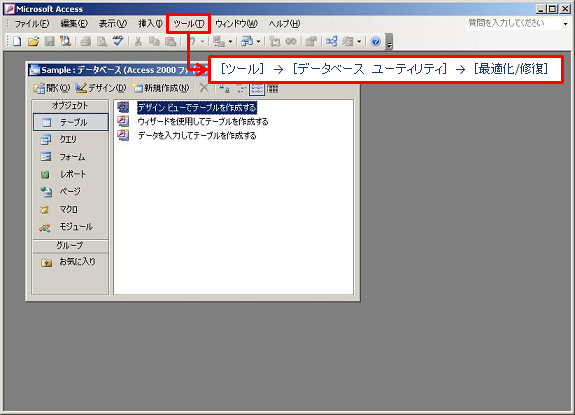Click the Delete X icon in database window
Image resolution: width=575 pixels, height=415 pixels.
tap(204, 88)
